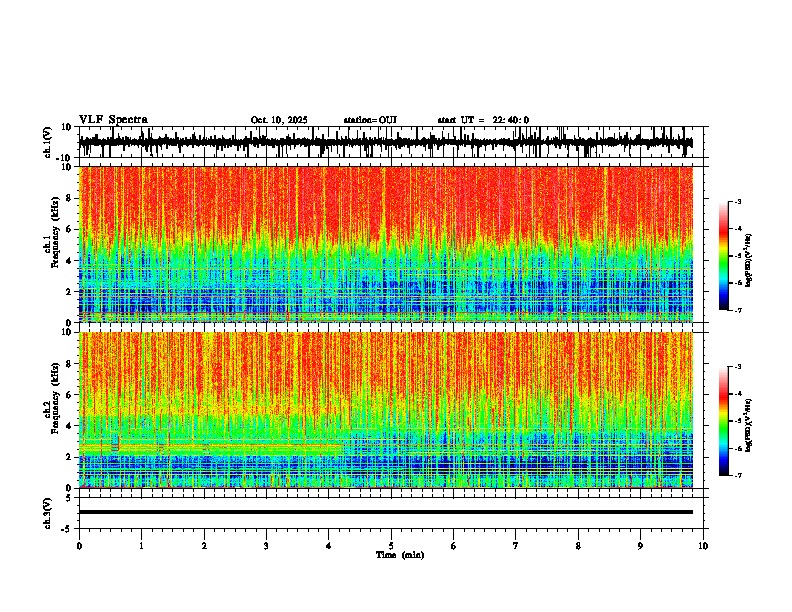Click time axis tick label "3"
792x612 pixels.
(x=266, y=546)
